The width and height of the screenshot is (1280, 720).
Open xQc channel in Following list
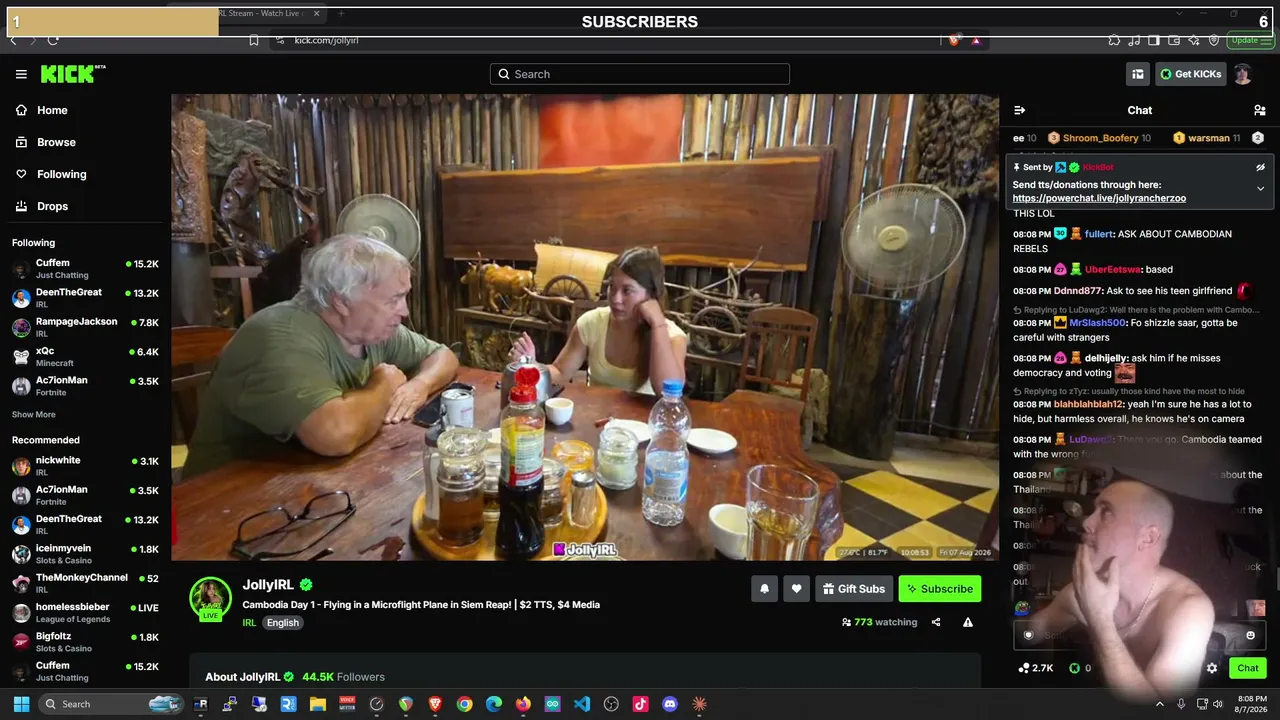coord(85,356)
